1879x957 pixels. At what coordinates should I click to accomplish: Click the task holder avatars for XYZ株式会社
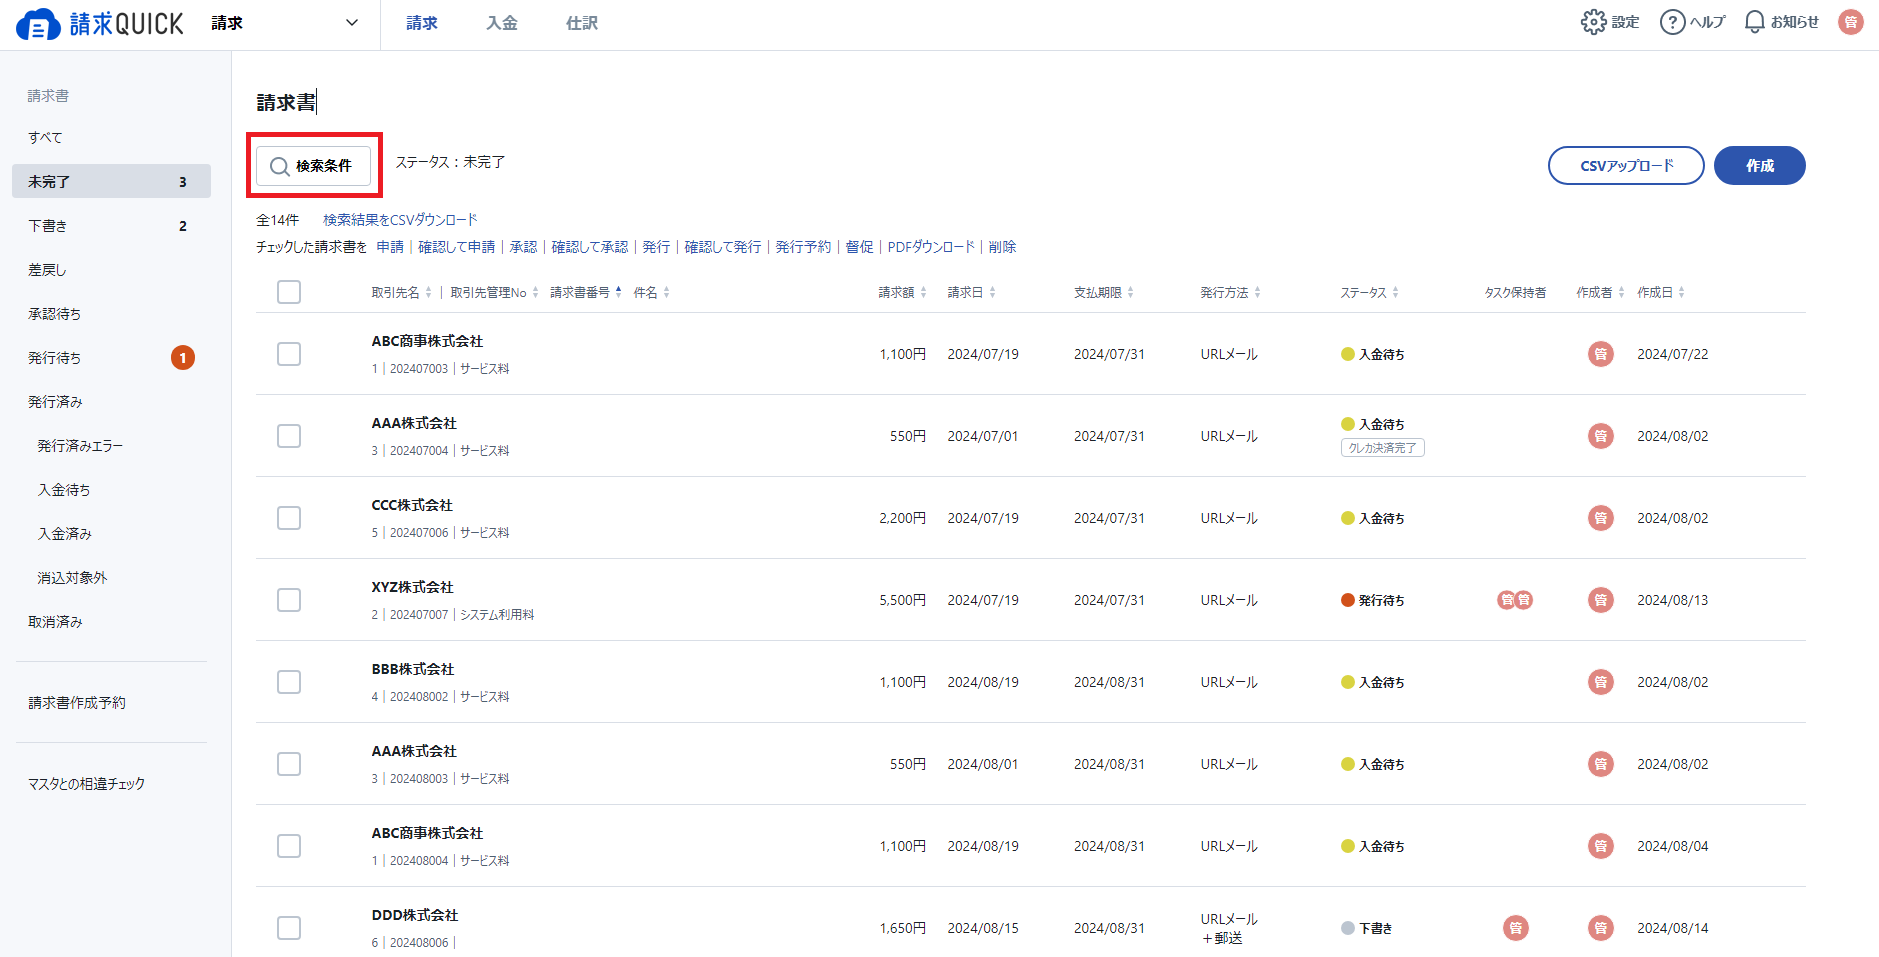click(1515, 600)
